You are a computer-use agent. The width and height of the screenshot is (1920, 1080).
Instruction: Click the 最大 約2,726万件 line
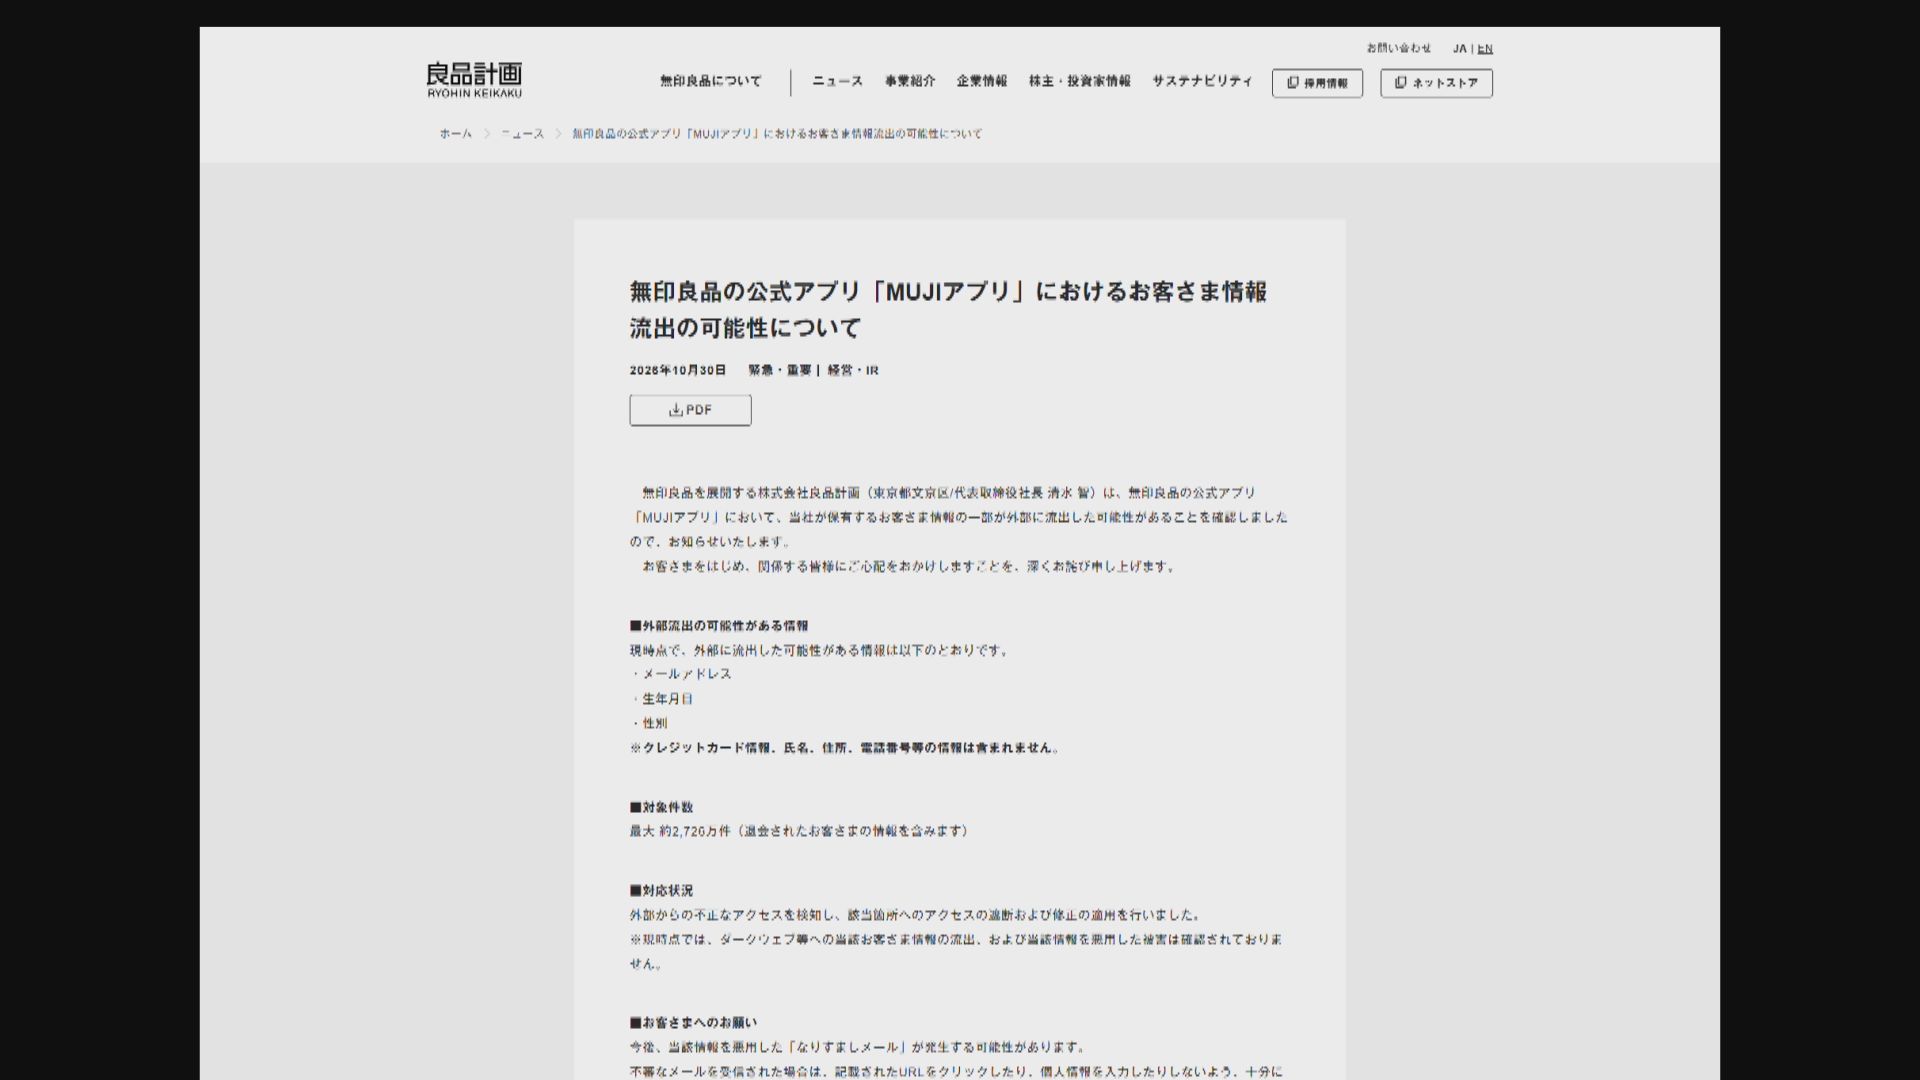pyautogui.click(x=799, y=831)
